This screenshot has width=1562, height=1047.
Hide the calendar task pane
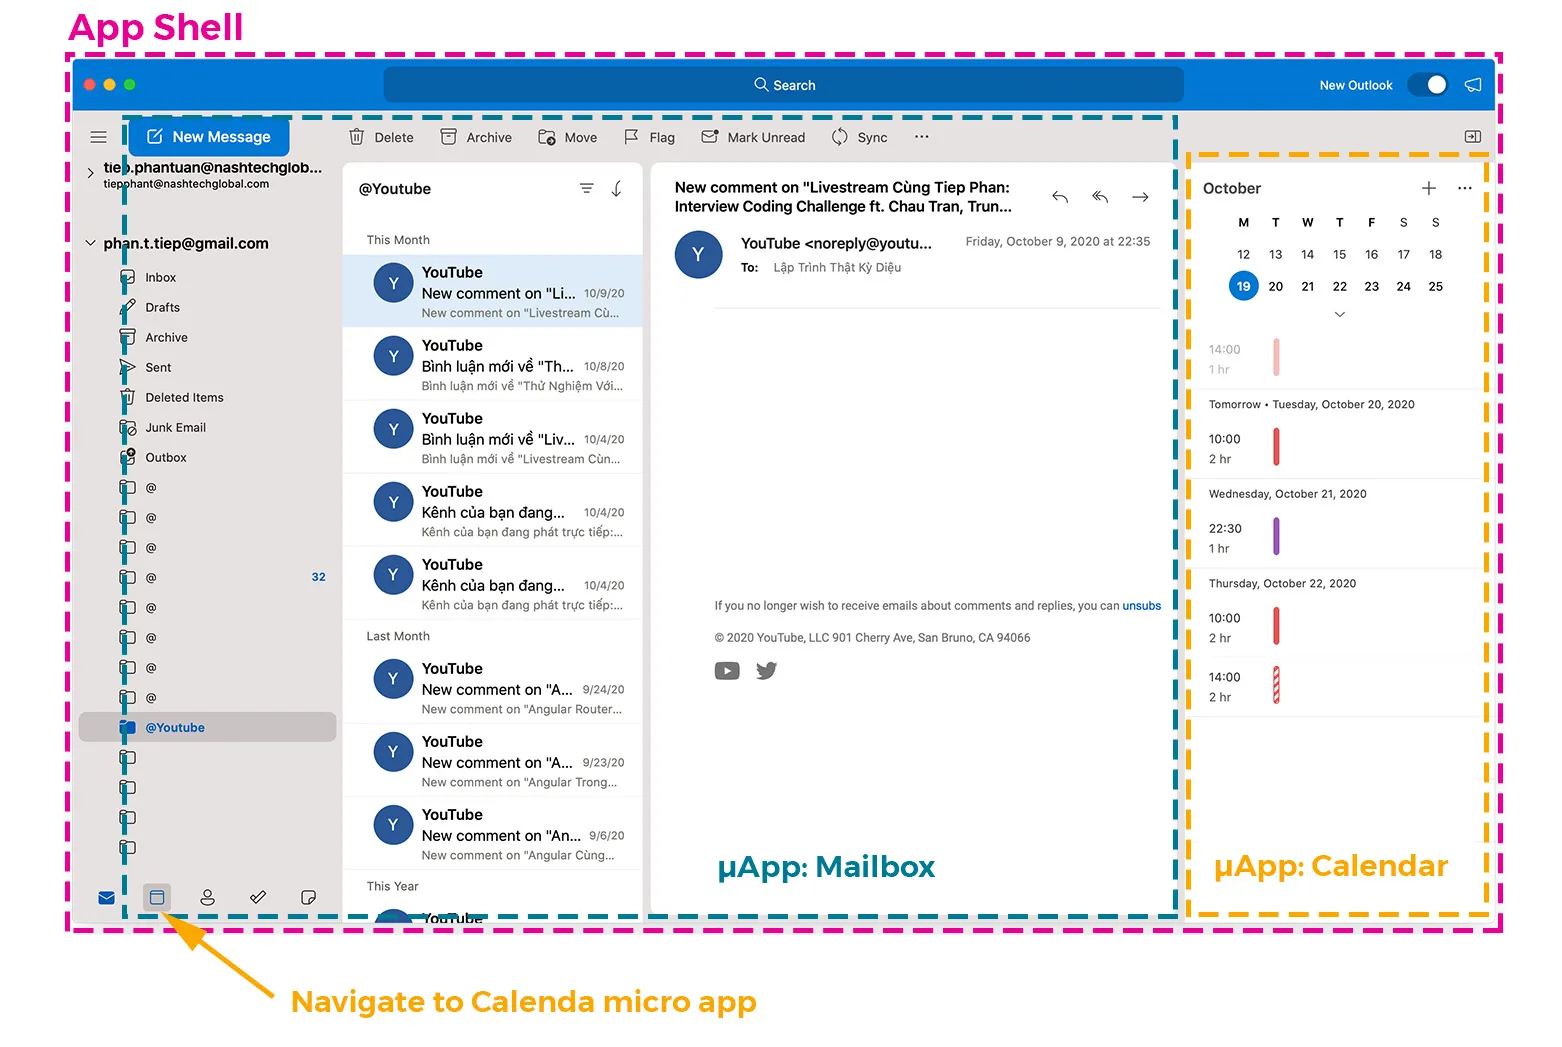pyautogui.click(x=1473, y=136)
